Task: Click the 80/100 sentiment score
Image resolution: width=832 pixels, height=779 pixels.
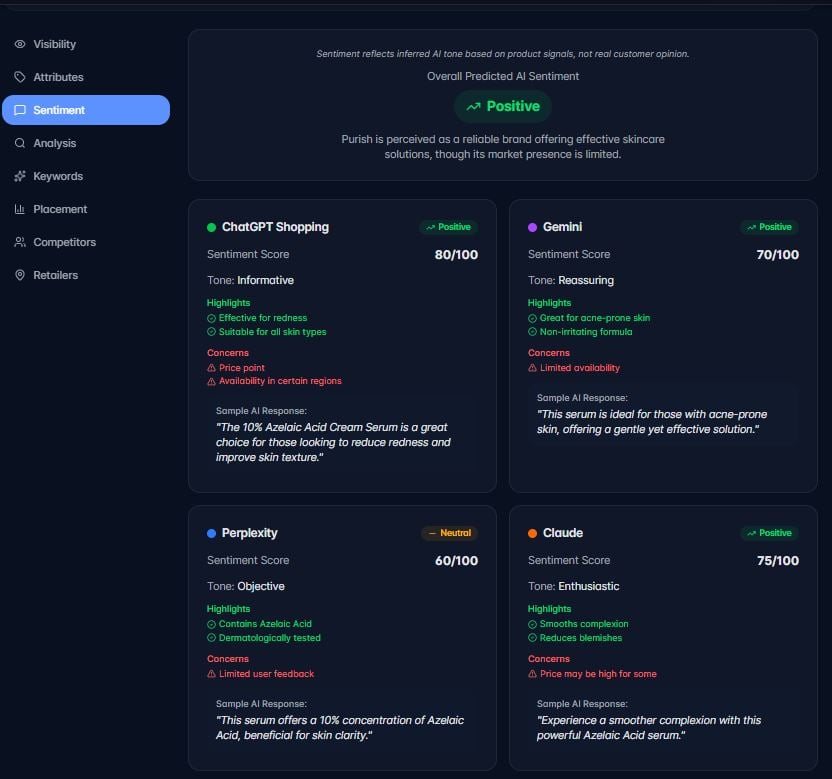Action: coord(456,255)
